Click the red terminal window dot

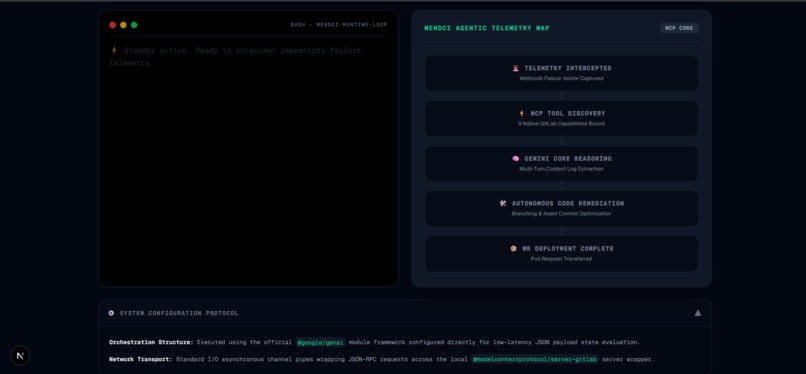[113, 25]
